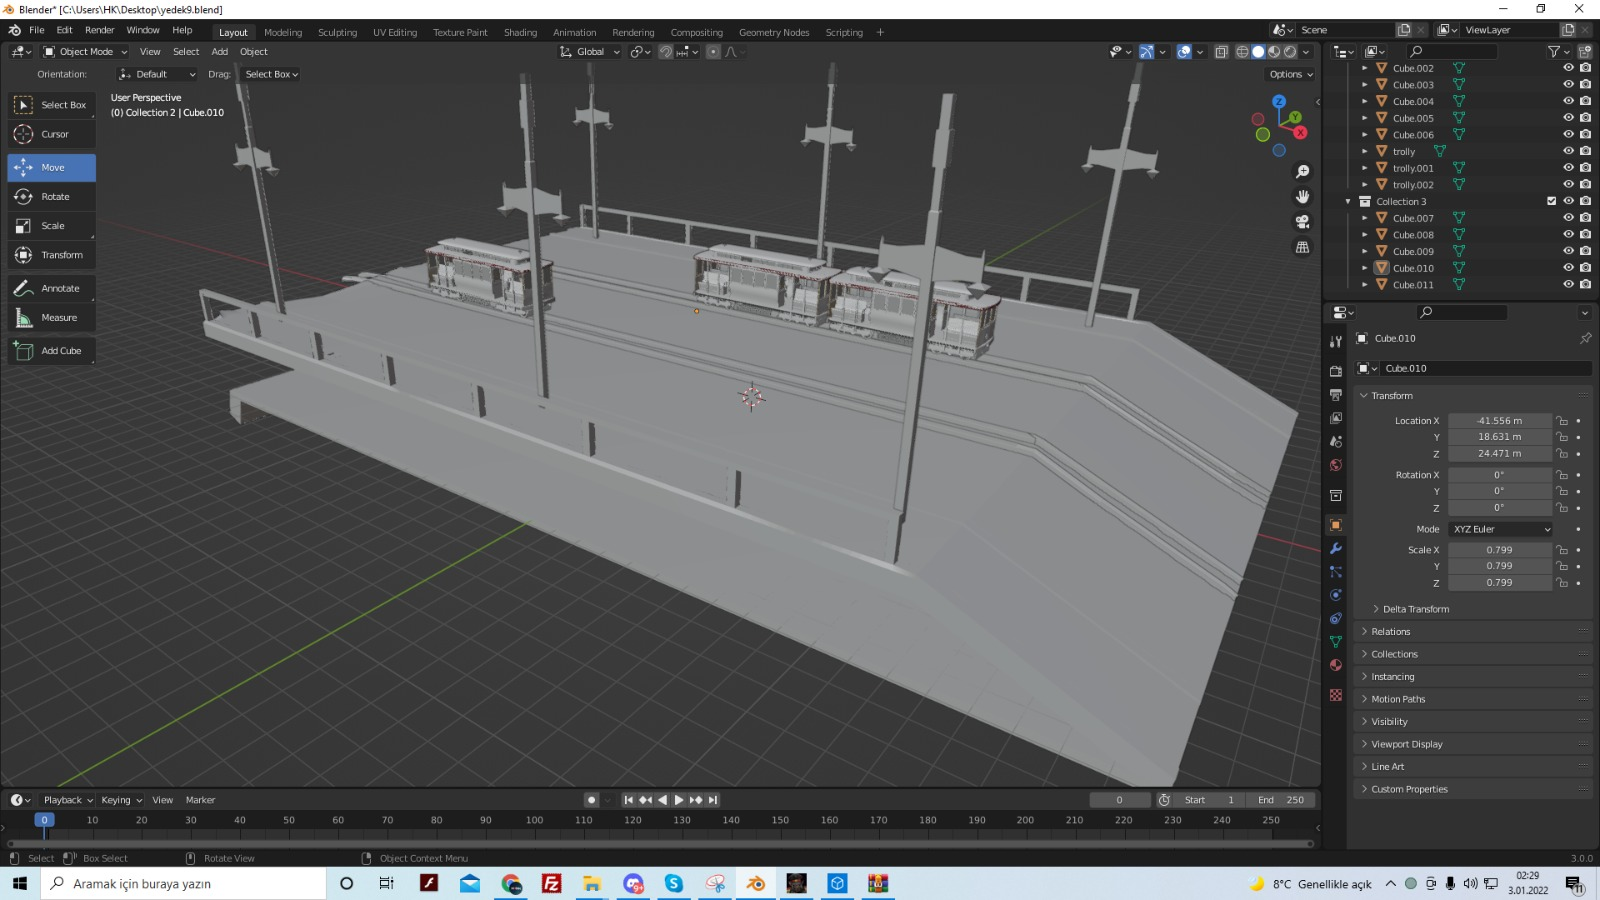Toggle snapping magnet in viewport header
This screenshot has height=900, width=1600.
pyautogui.click(x=666, y=52)
